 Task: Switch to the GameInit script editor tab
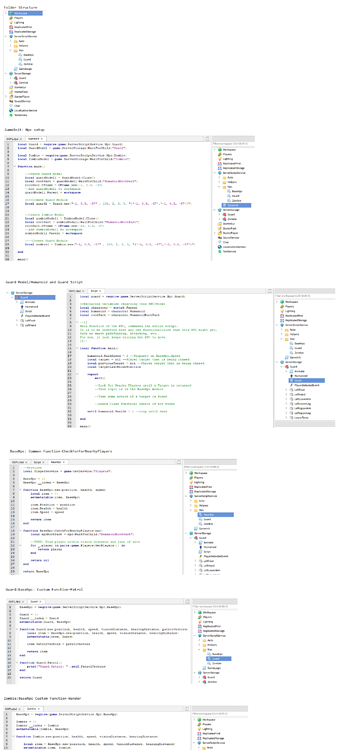coord(35,139)
